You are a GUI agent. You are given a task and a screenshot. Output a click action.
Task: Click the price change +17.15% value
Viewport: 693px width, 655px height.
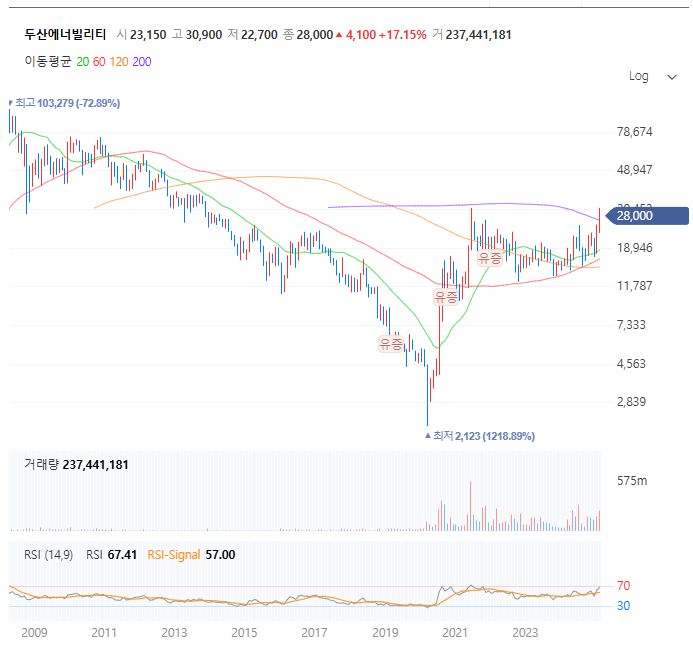(x=403, y=35)
